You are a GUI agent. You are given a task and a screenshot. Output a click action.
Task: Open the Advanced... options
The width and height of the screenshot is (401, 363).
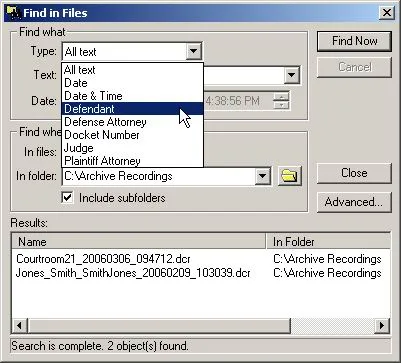[x=354, y=202]
